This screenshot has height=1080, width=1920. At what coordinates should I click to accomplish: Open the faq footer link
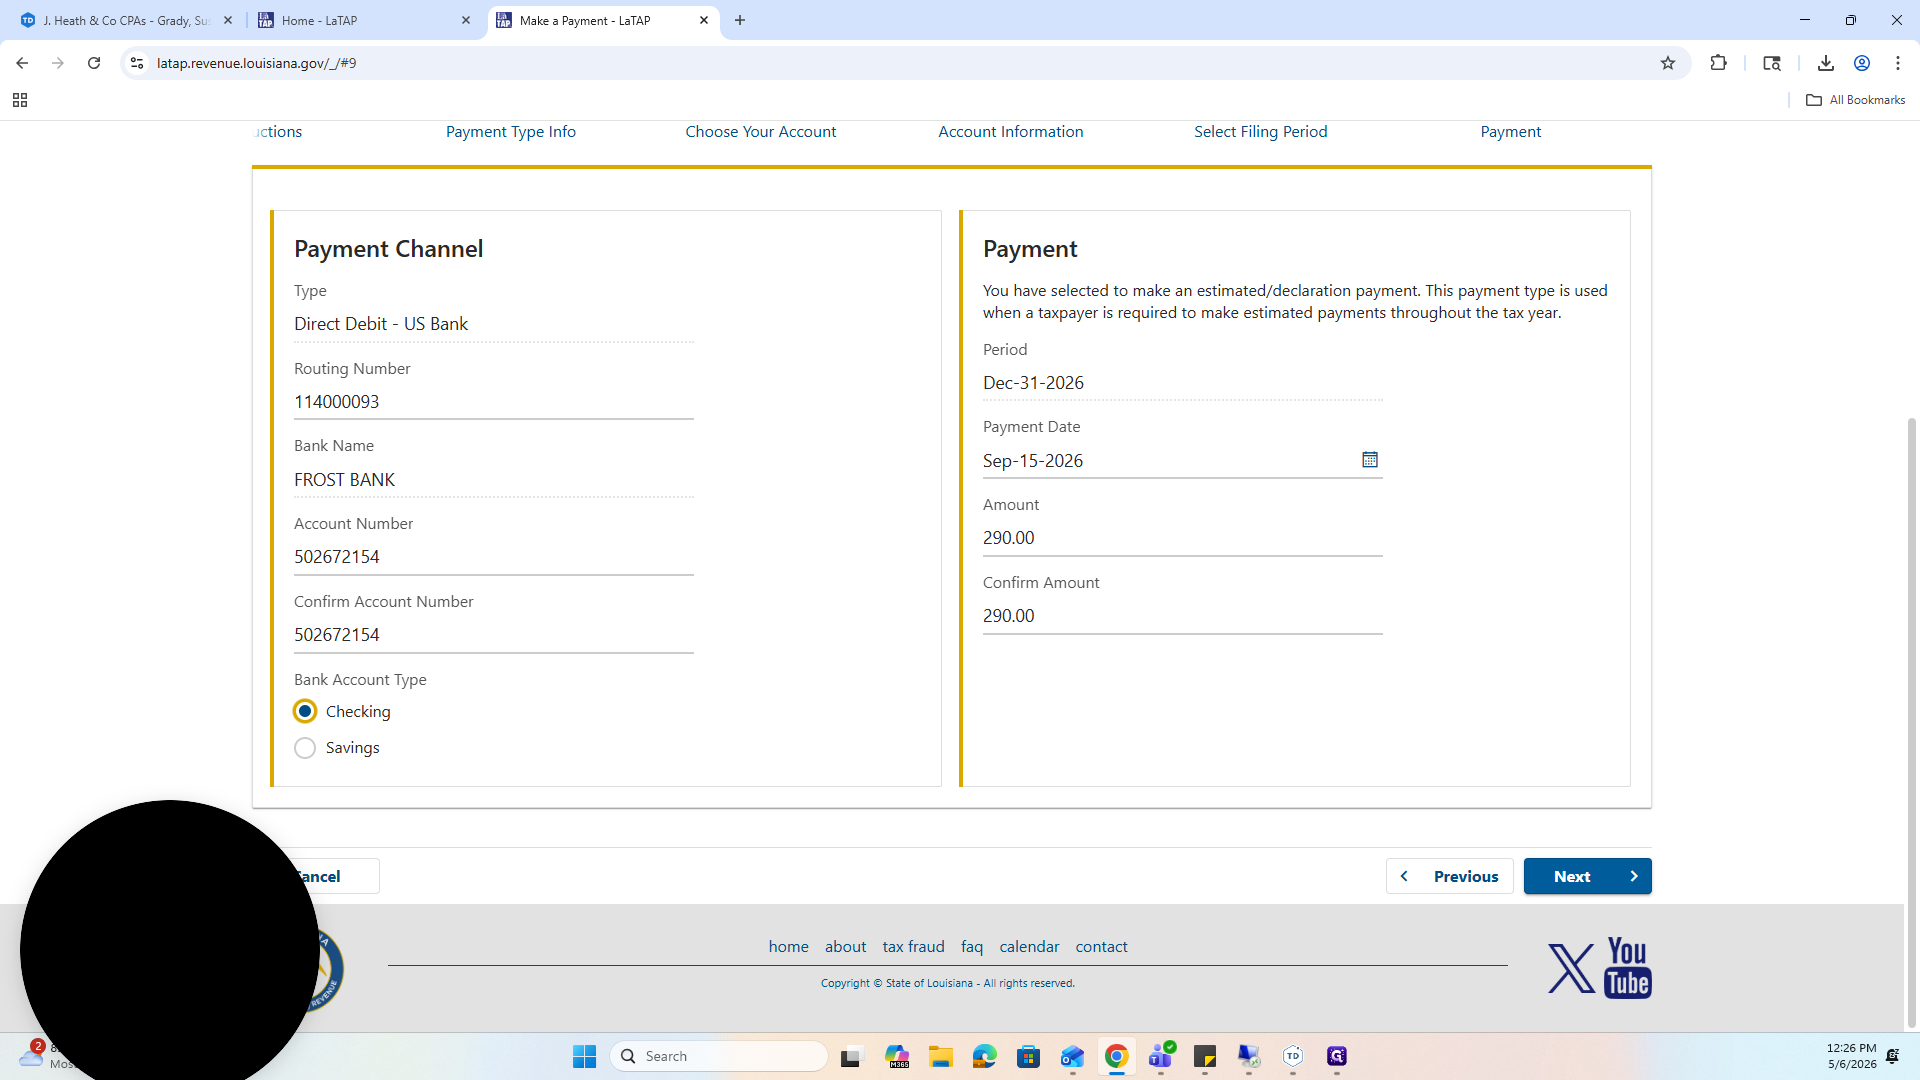[x=972, y=946]
